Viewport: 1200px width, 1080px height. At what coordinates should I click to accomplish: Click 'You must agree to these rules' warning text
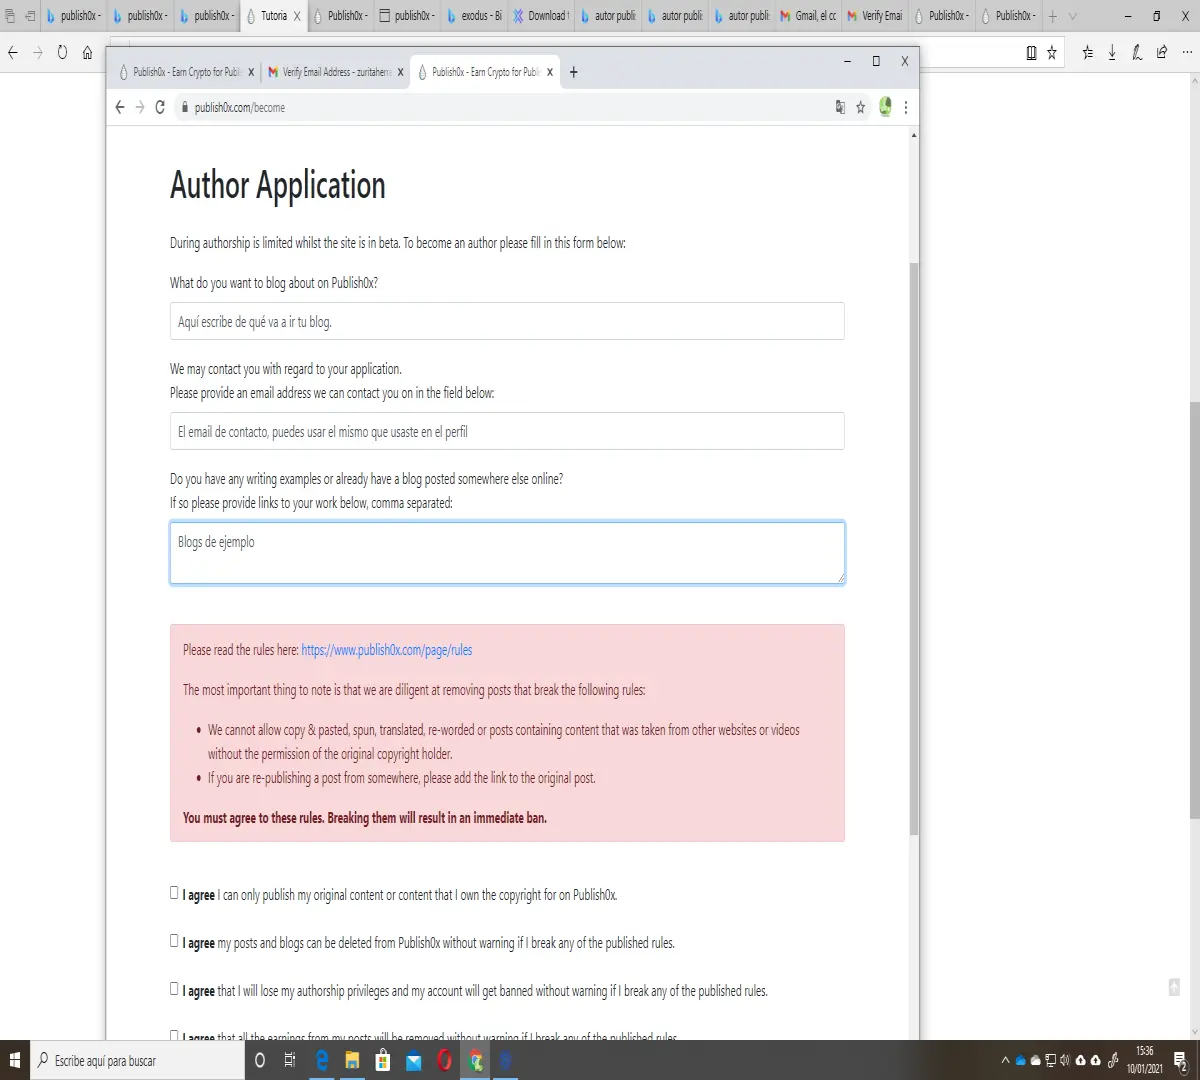pos(365,818)
